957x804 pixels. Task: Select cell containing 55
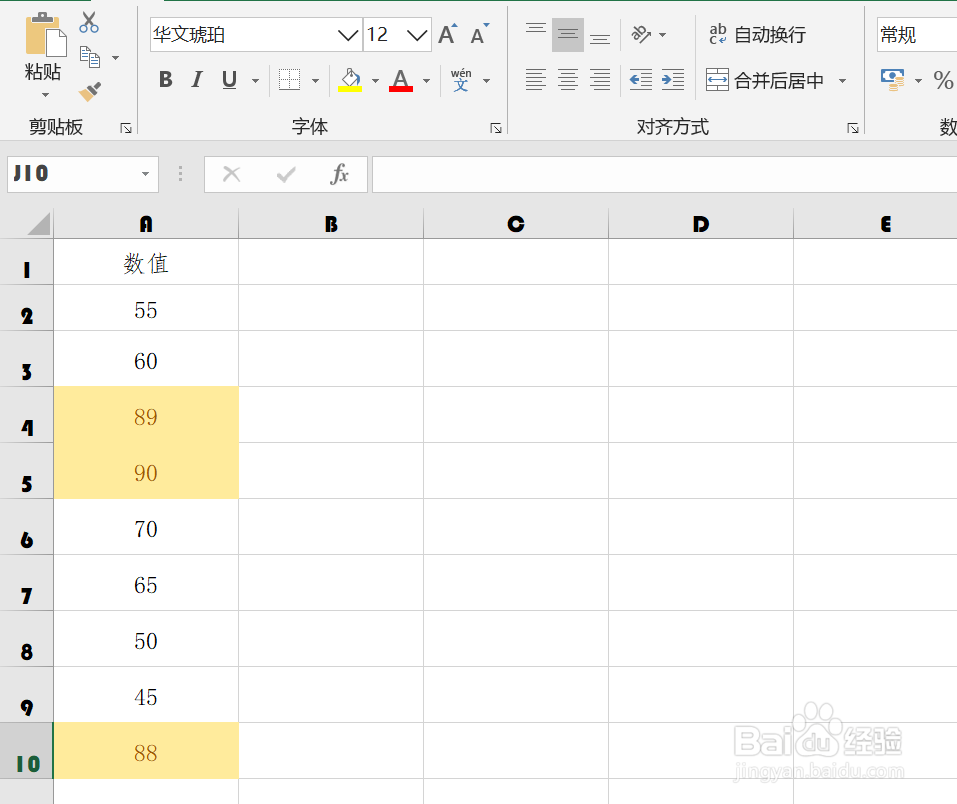[146, 308]
